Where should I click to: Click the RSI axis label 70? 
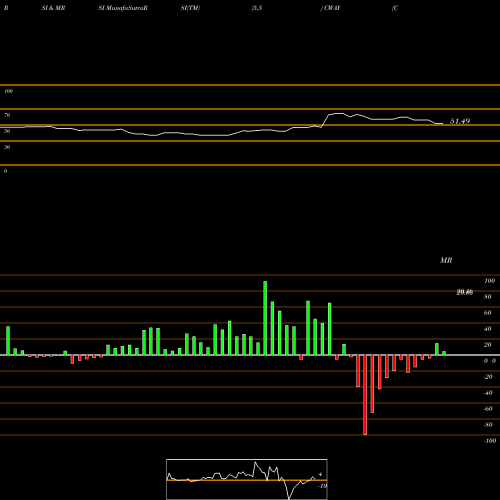(x=7, y=115)
